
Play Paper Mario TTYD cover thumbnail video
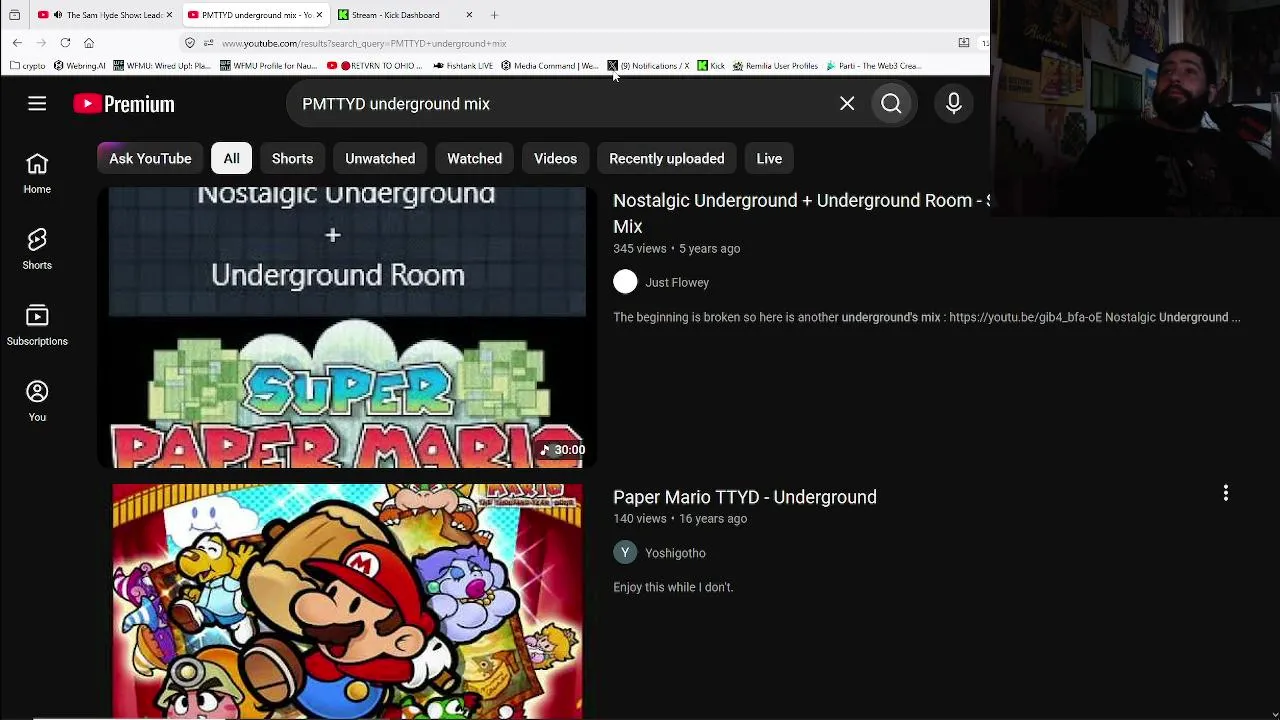pos(347,602)
